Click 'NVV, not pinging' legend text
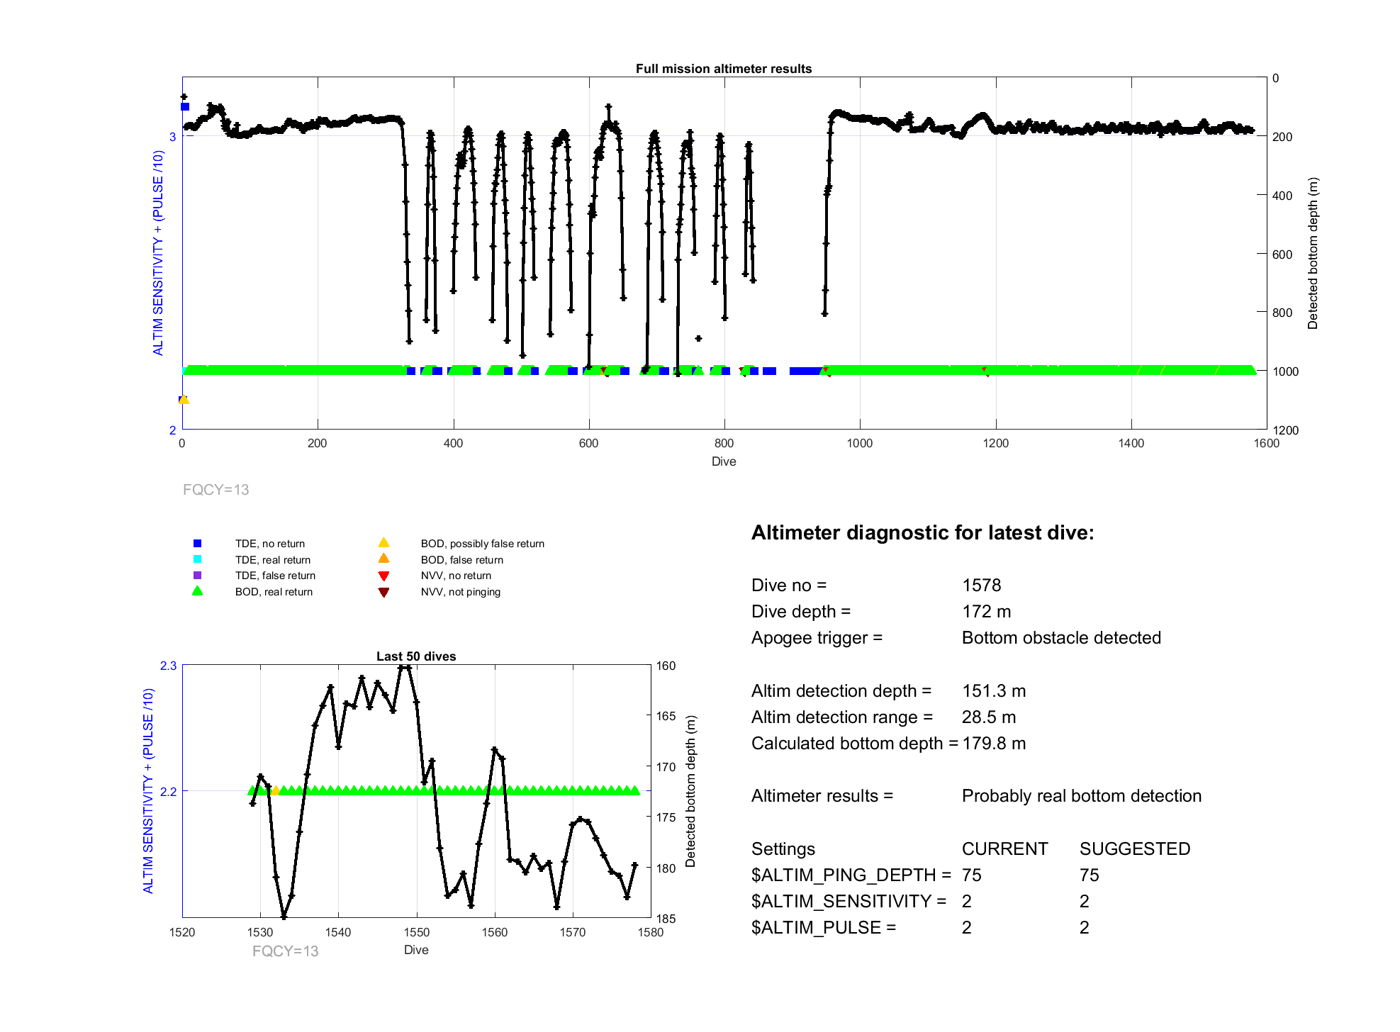1400x1032 pixels. click(x=461, y=592)
